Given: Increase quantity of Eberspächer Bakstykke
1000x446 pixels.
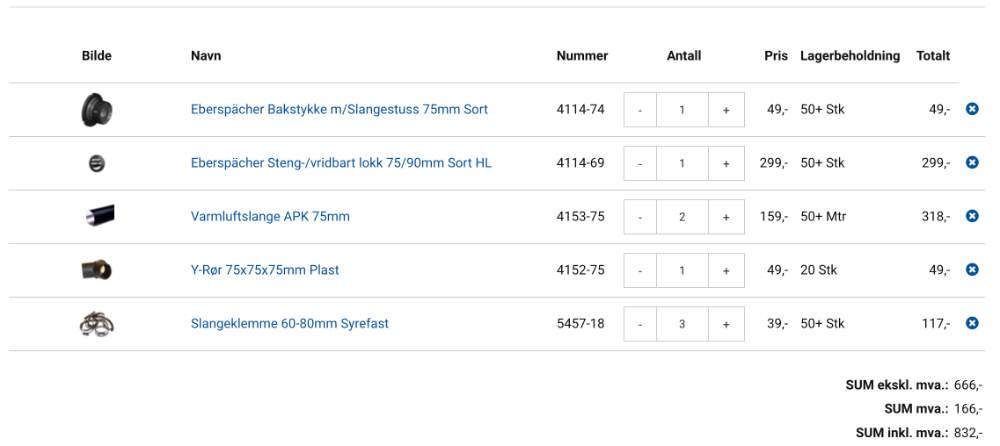Looking at the screenshot, I should [x=726, y=110].
